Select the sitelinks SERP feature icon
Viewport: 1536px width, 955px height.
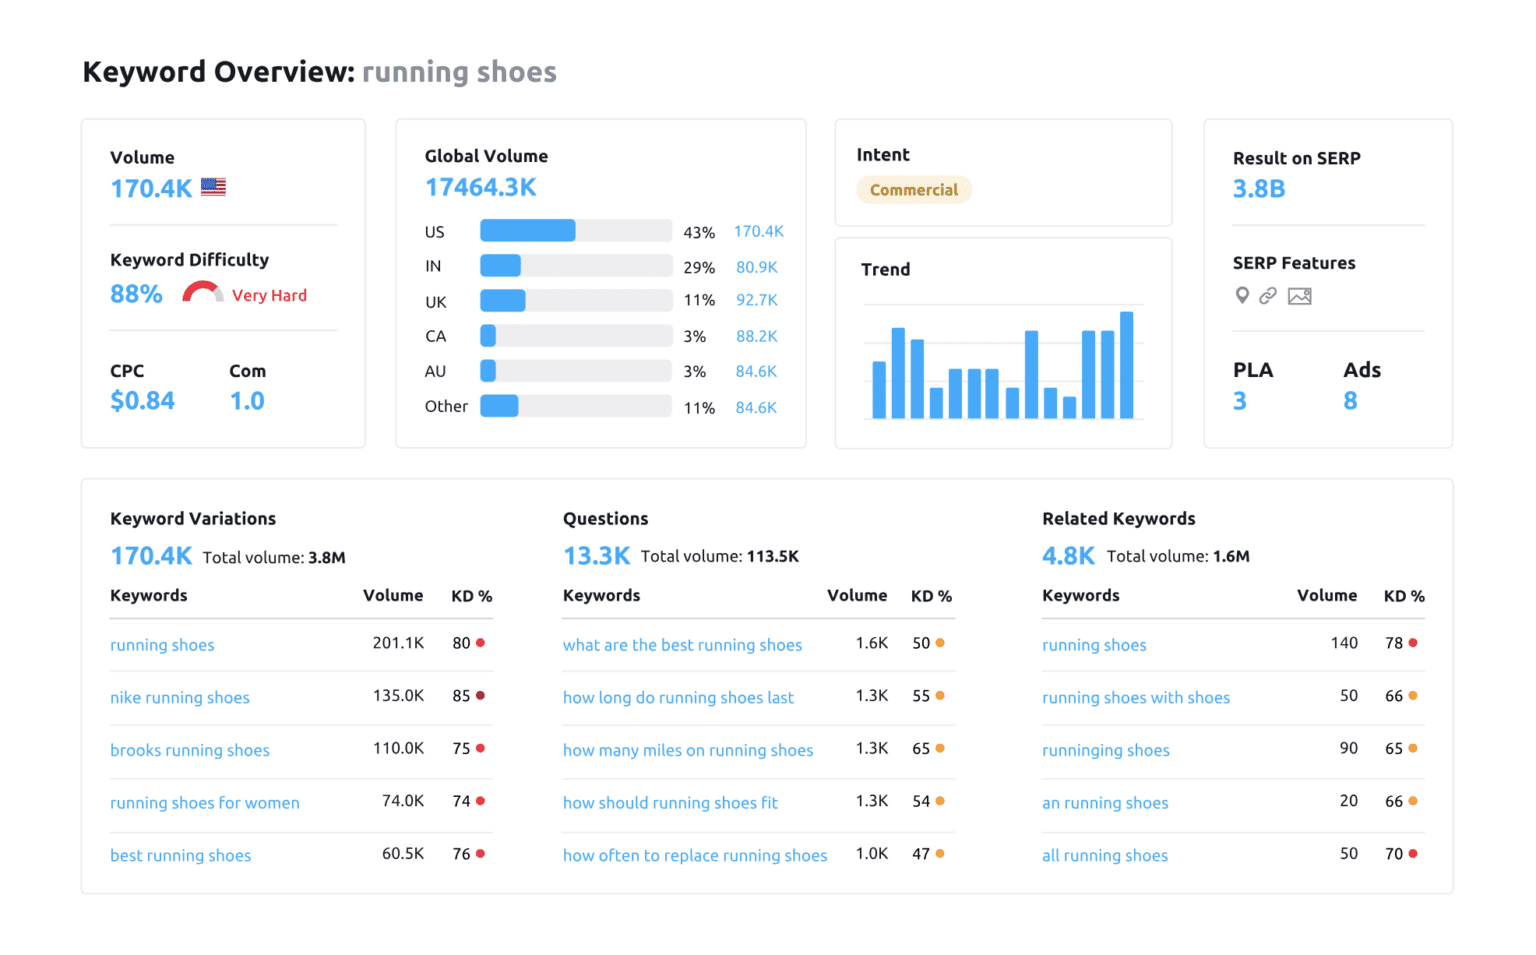[1268, 296]
